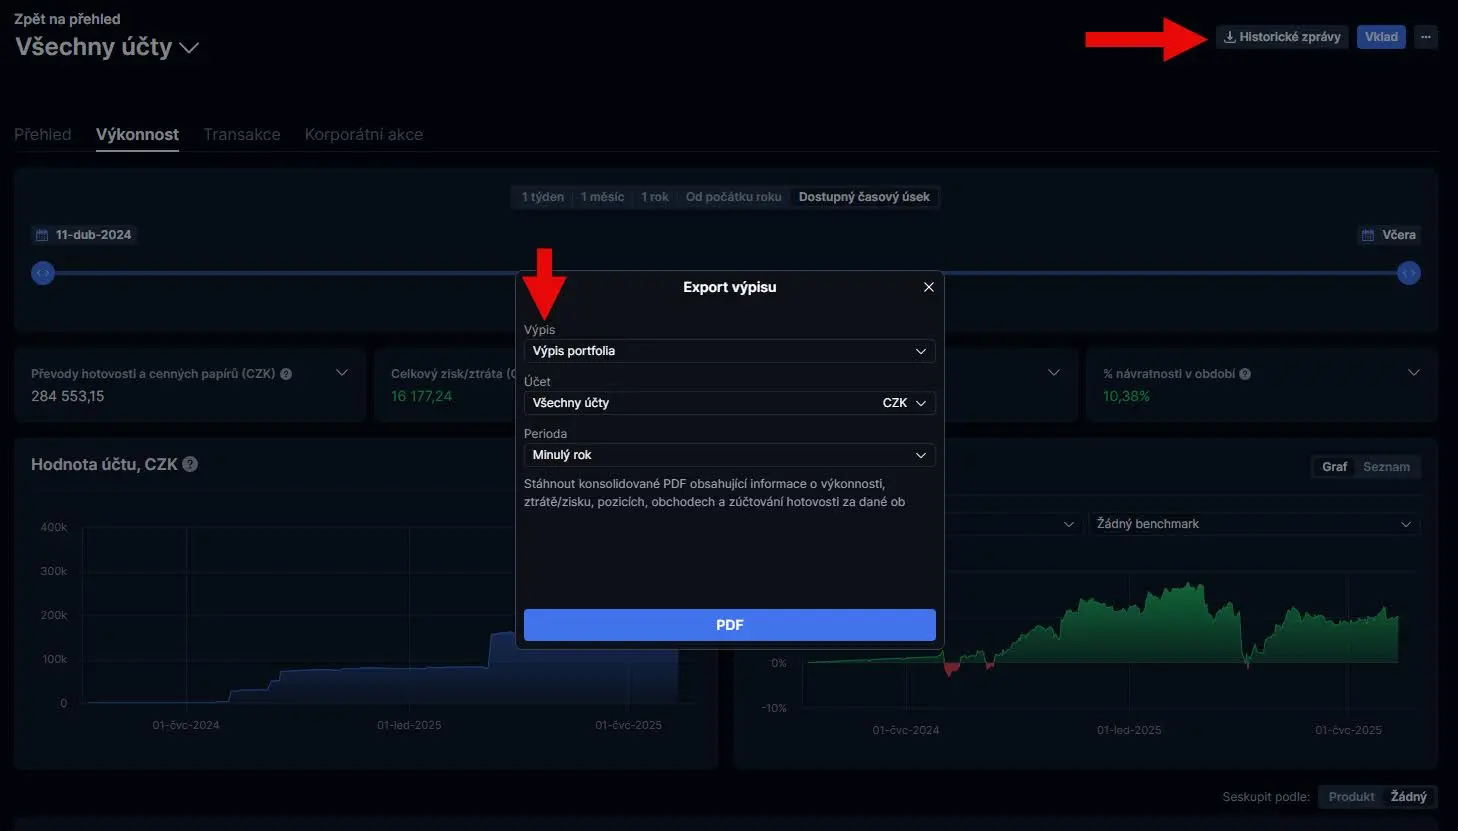Open the Všechny účty account selector in dialog
The image size is (1458, 831).
tap(729, 403)
